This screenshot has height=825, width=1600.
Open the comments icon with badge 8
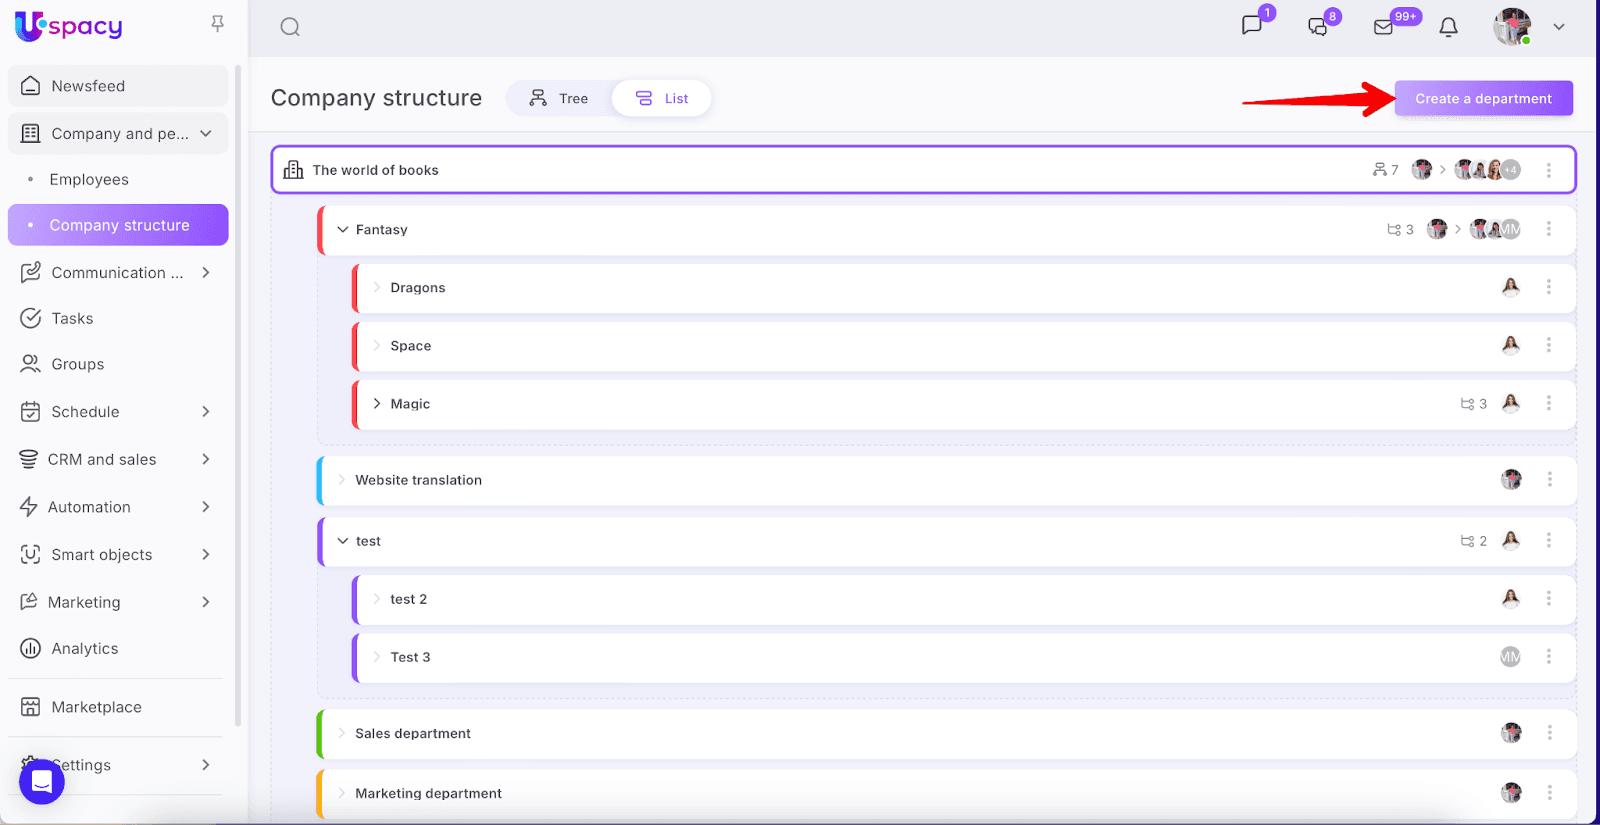pyautogui.click(x=1318, y=27)
